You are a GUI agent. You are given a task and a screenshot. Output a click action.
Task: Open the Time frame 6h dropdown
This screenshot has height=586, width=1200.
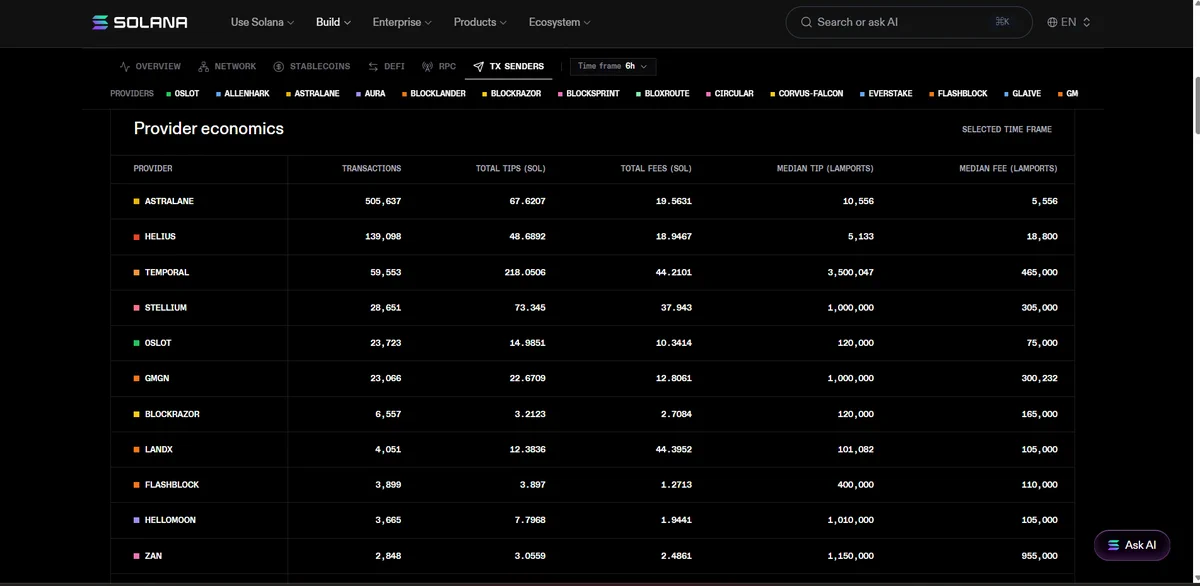[x=613, y=66]
